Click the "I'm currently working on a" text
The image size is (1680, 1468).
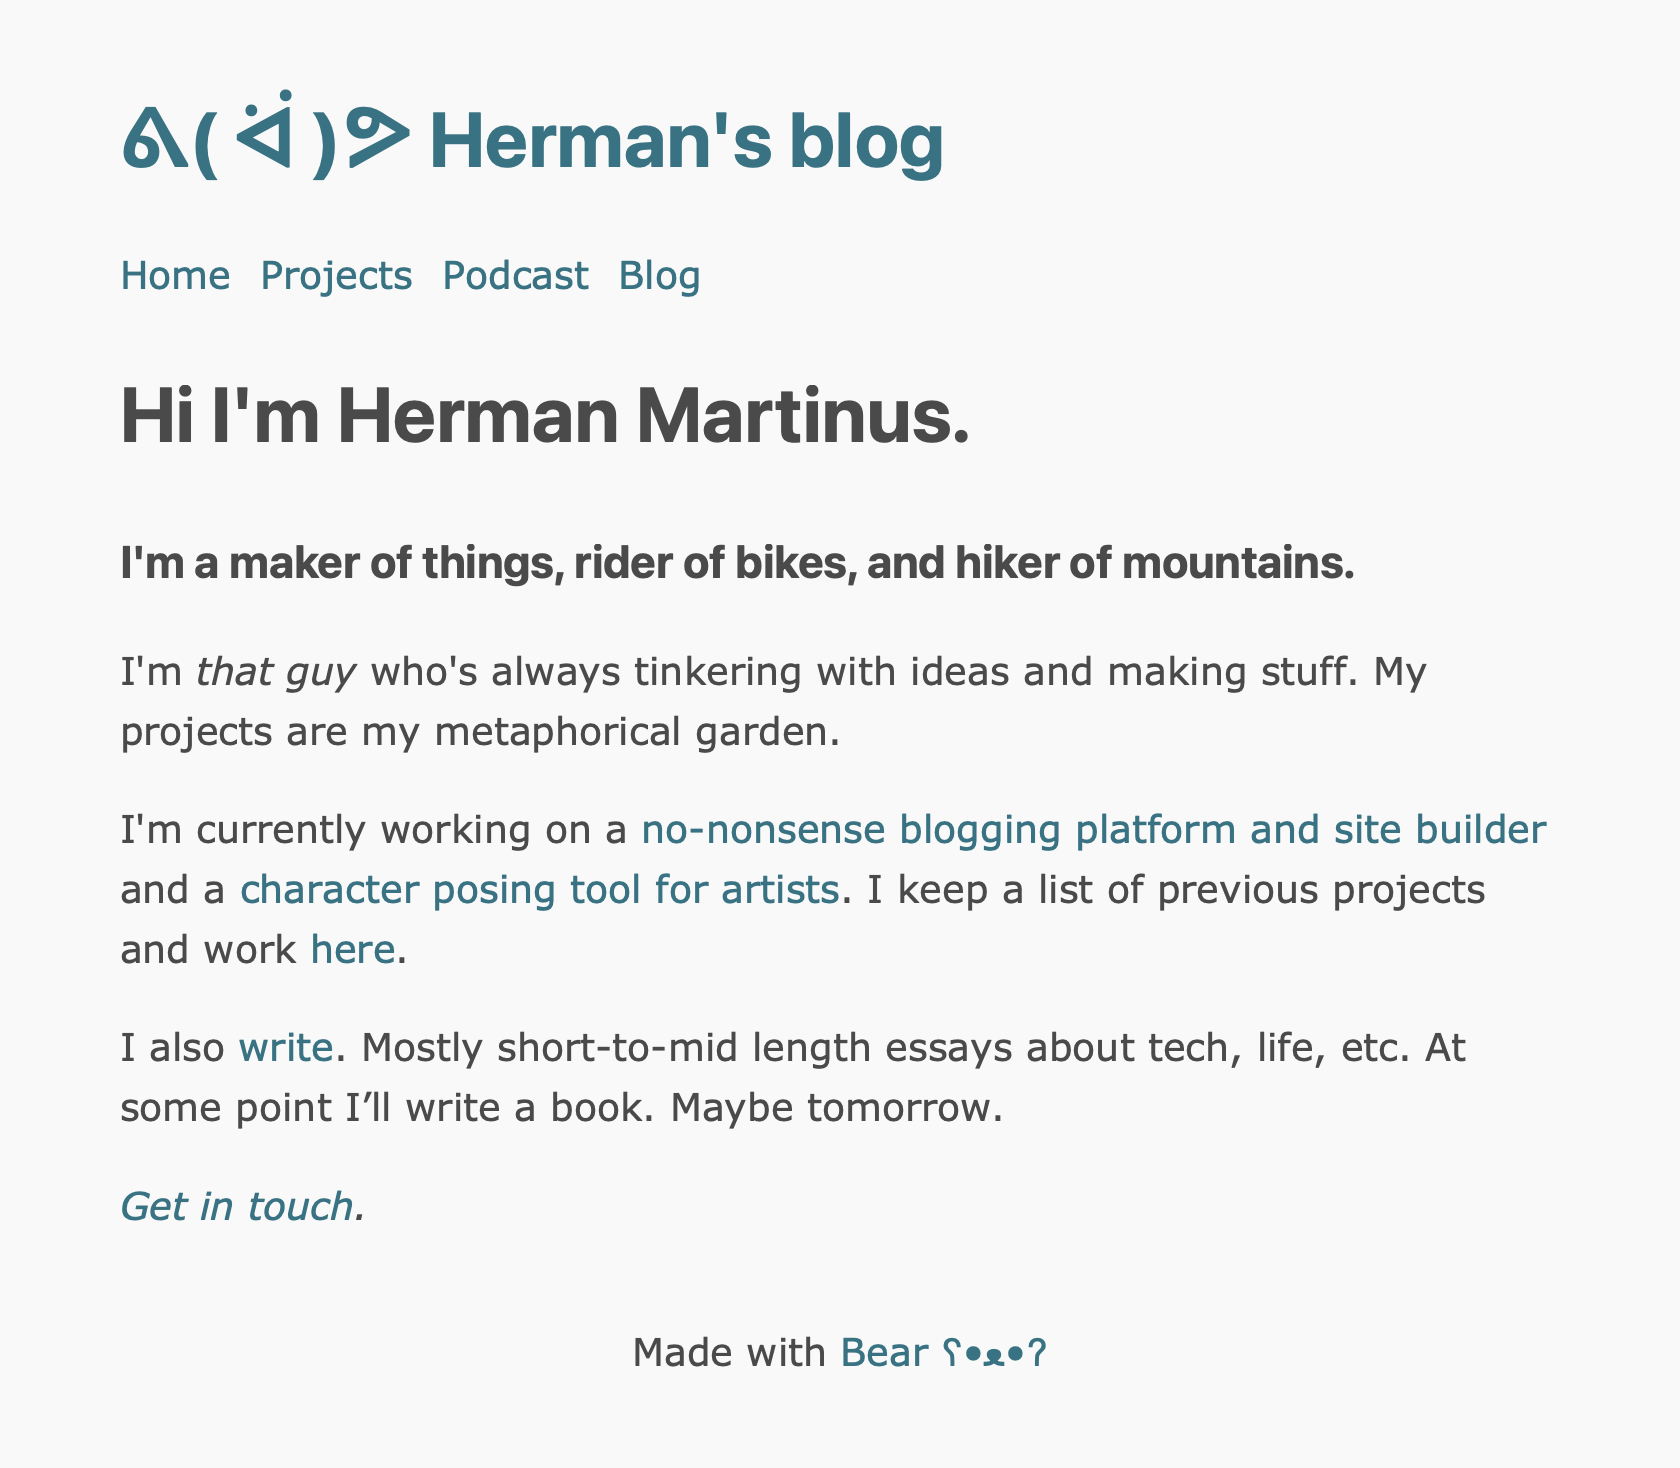[374, 830]
